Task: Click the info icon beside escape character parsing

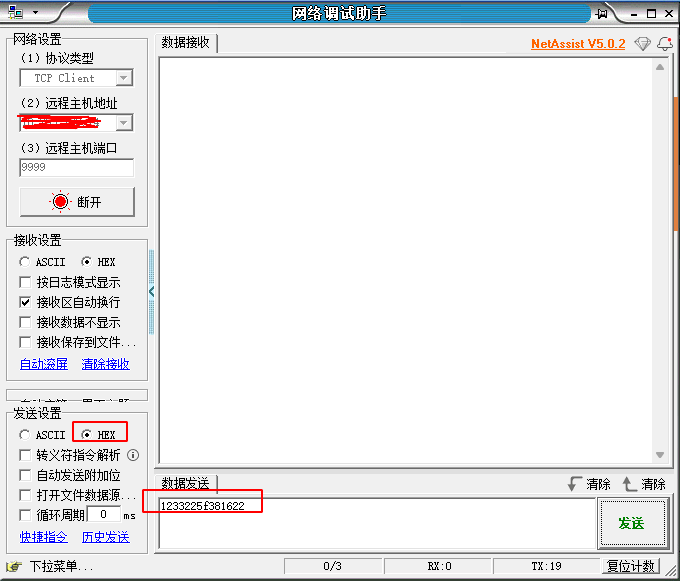Action: coord(133,455)
